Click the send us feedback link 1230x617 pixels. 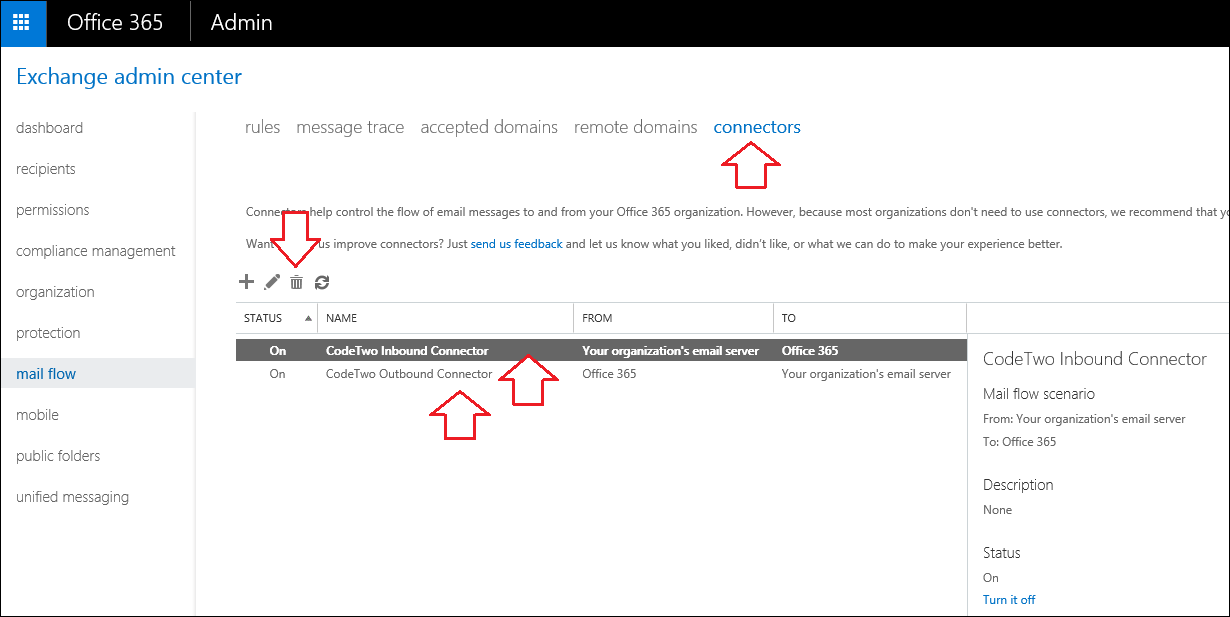[x=516, y=244]
